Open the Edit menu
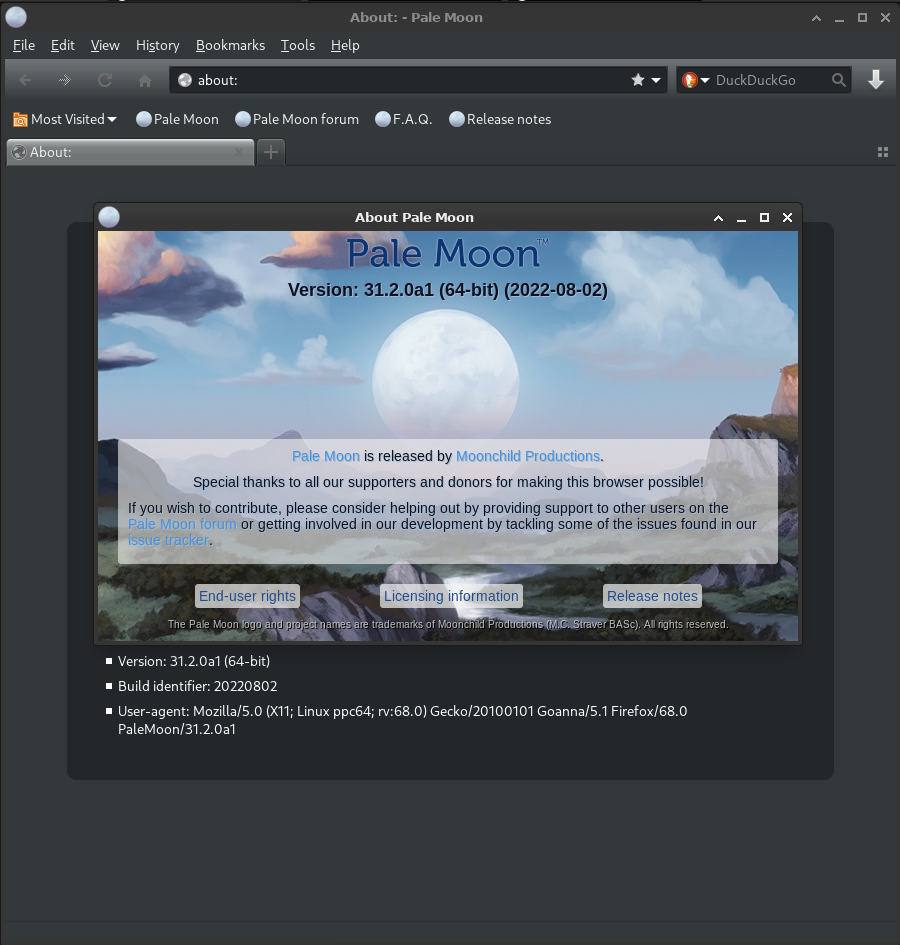Image resolution: width=900 pixels, height=945 pixels. coord(63,45)
